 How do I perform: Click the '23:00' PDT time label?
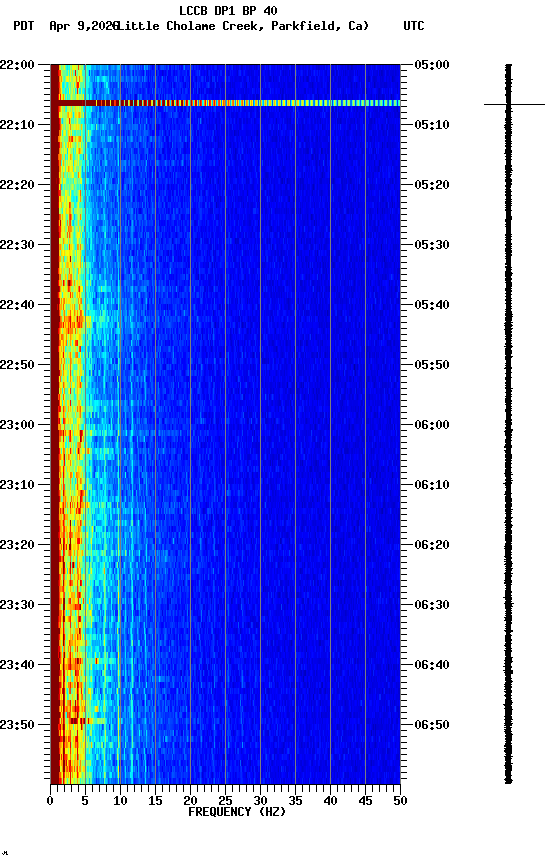pyautogui.click(x=17, y=425)
